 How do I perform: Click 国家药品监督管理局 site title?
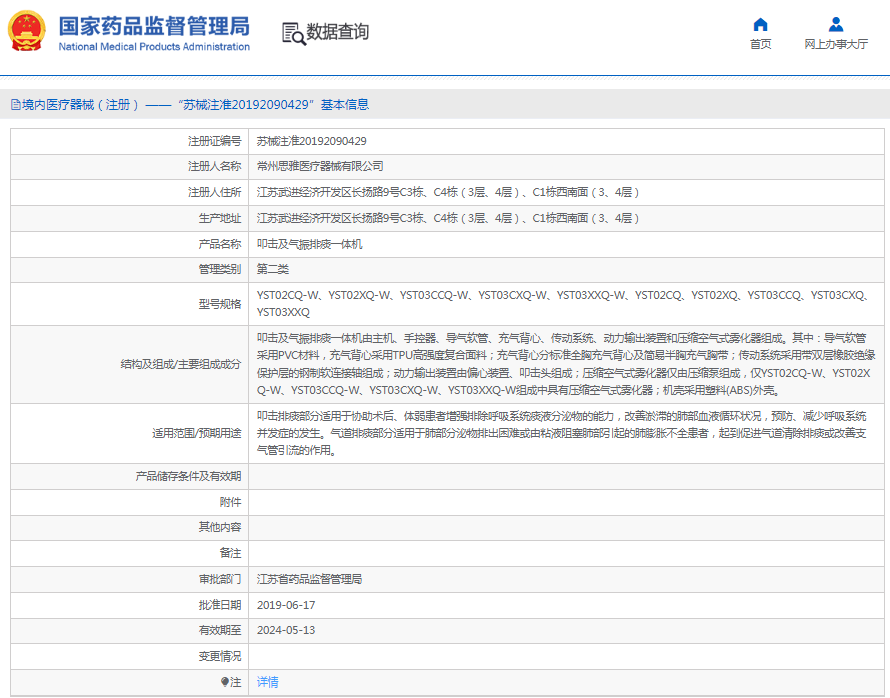click(154, 26)
